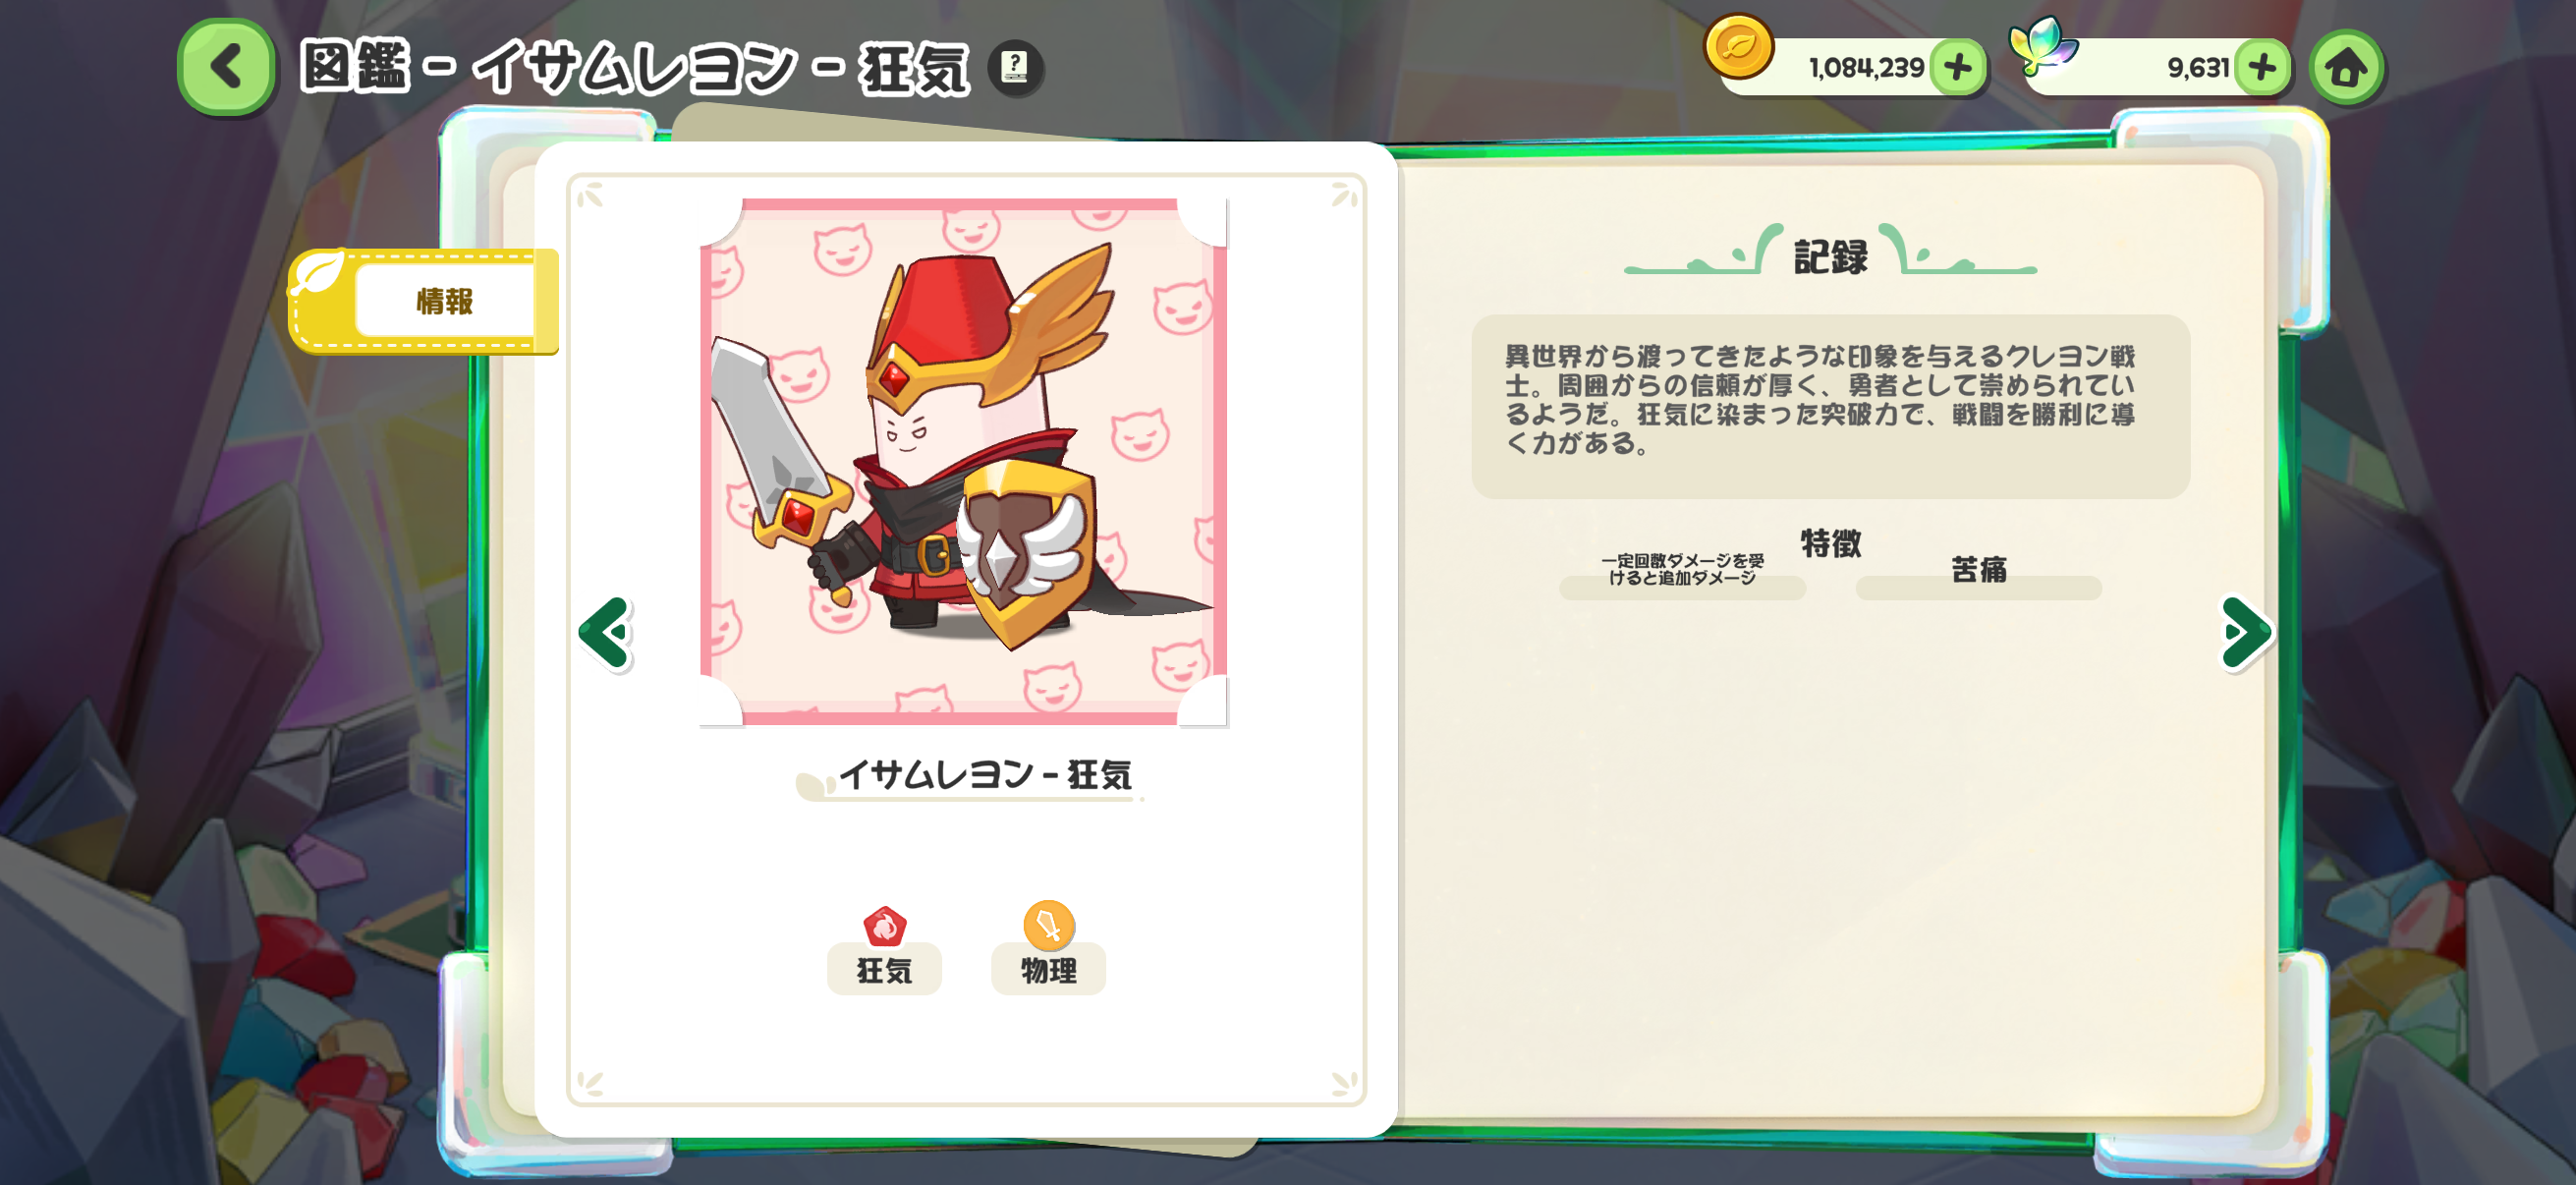Click the character portrait image
Viewport: 2576px width, 1185px height.
tap(963, 461)
